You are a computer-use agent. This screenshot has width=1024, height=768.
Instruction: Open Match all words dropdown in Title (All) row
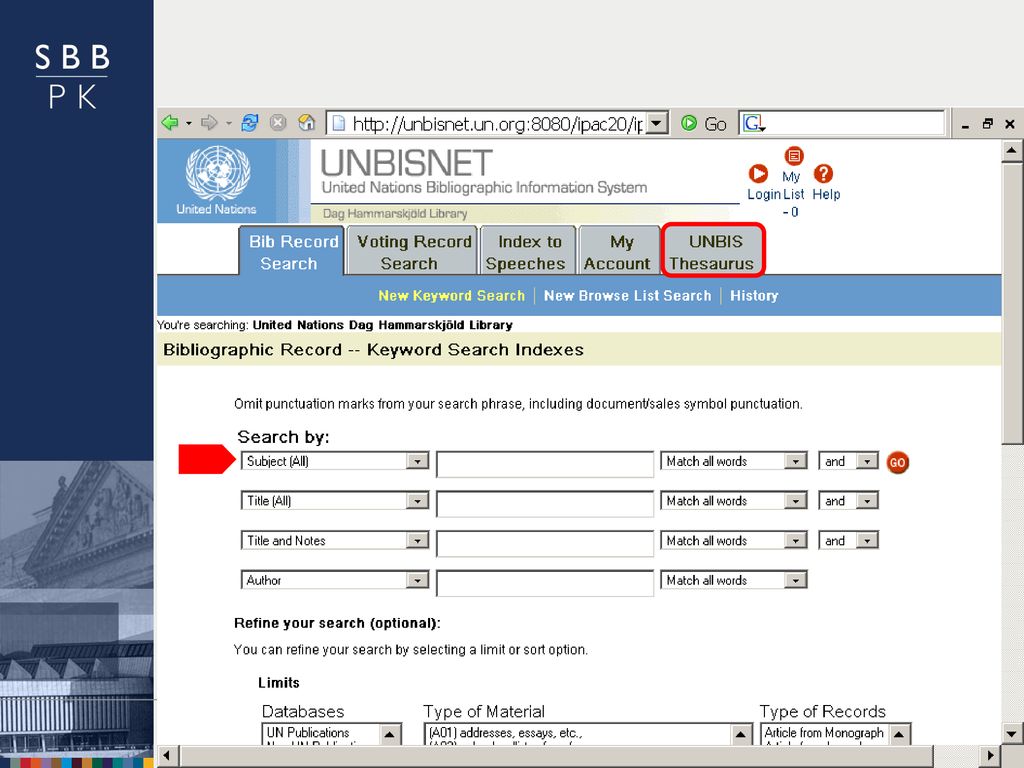[x=795, y=502]
